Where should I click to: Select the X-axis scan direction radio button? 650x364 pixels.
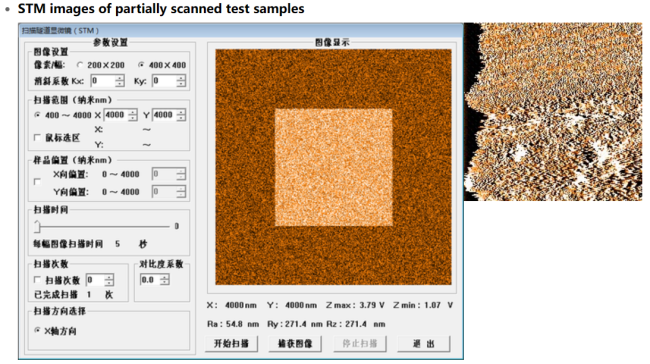tap(37, 330)
